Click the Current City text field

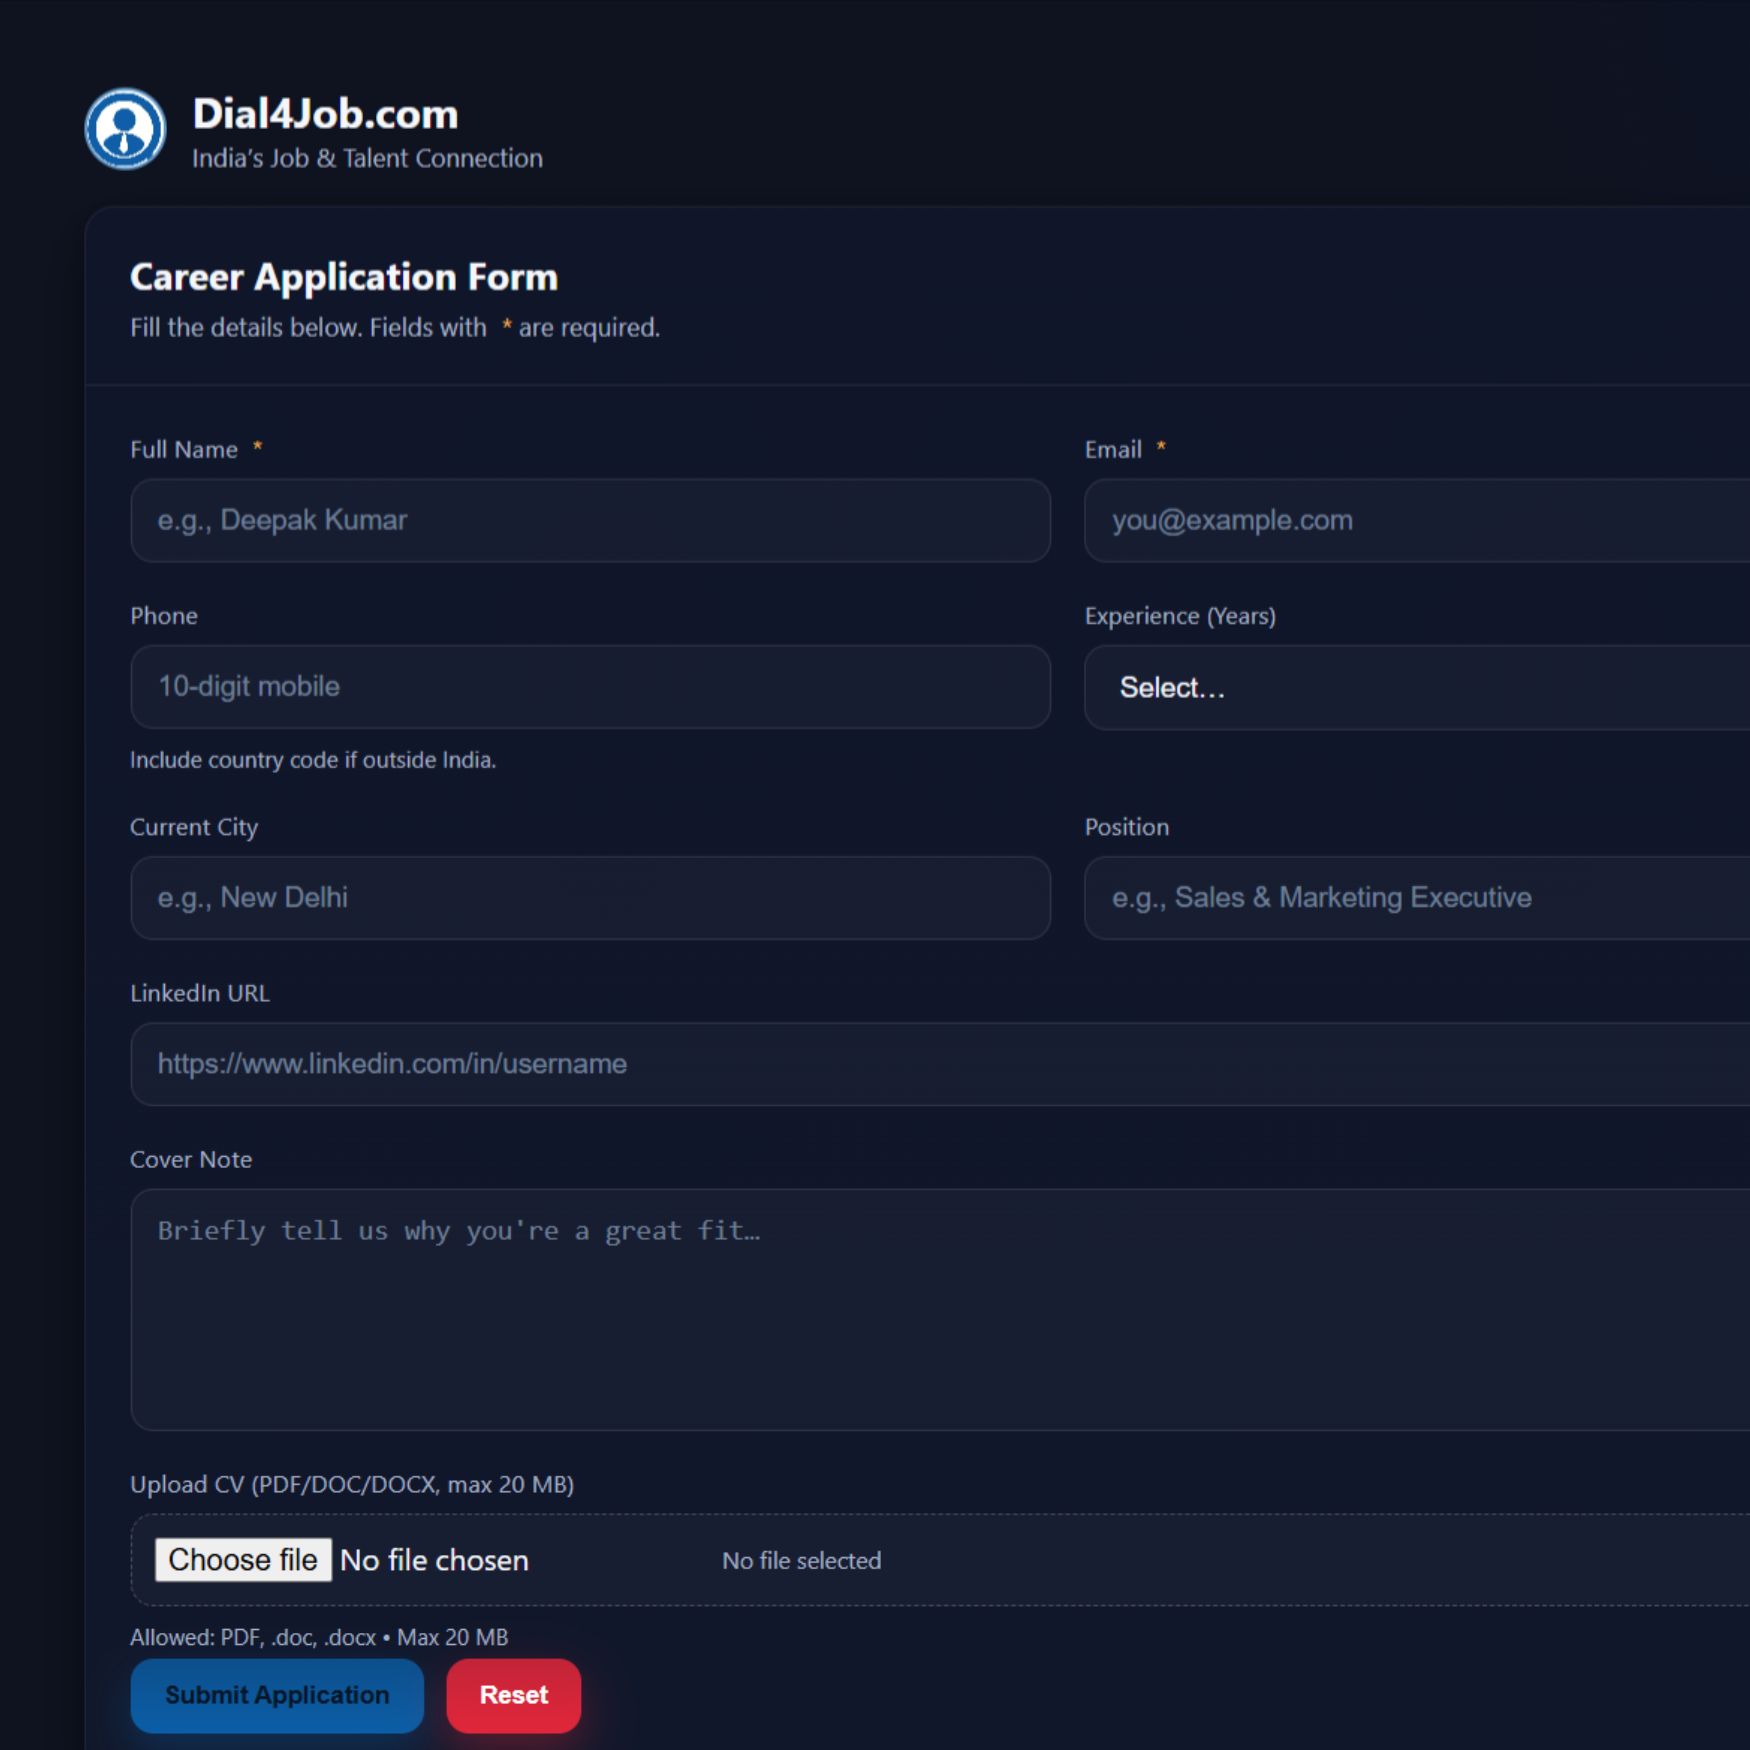pyautogui.click(x=590, y=898)
